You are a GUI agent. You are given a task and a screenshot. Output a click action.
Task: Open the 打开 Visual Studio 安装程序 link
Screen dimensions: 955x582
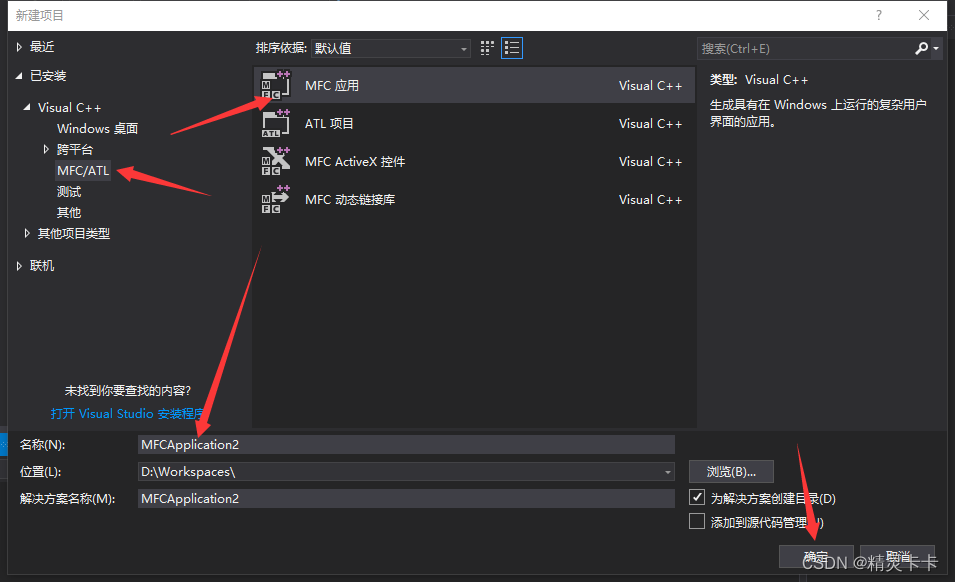tap(127, 413)
